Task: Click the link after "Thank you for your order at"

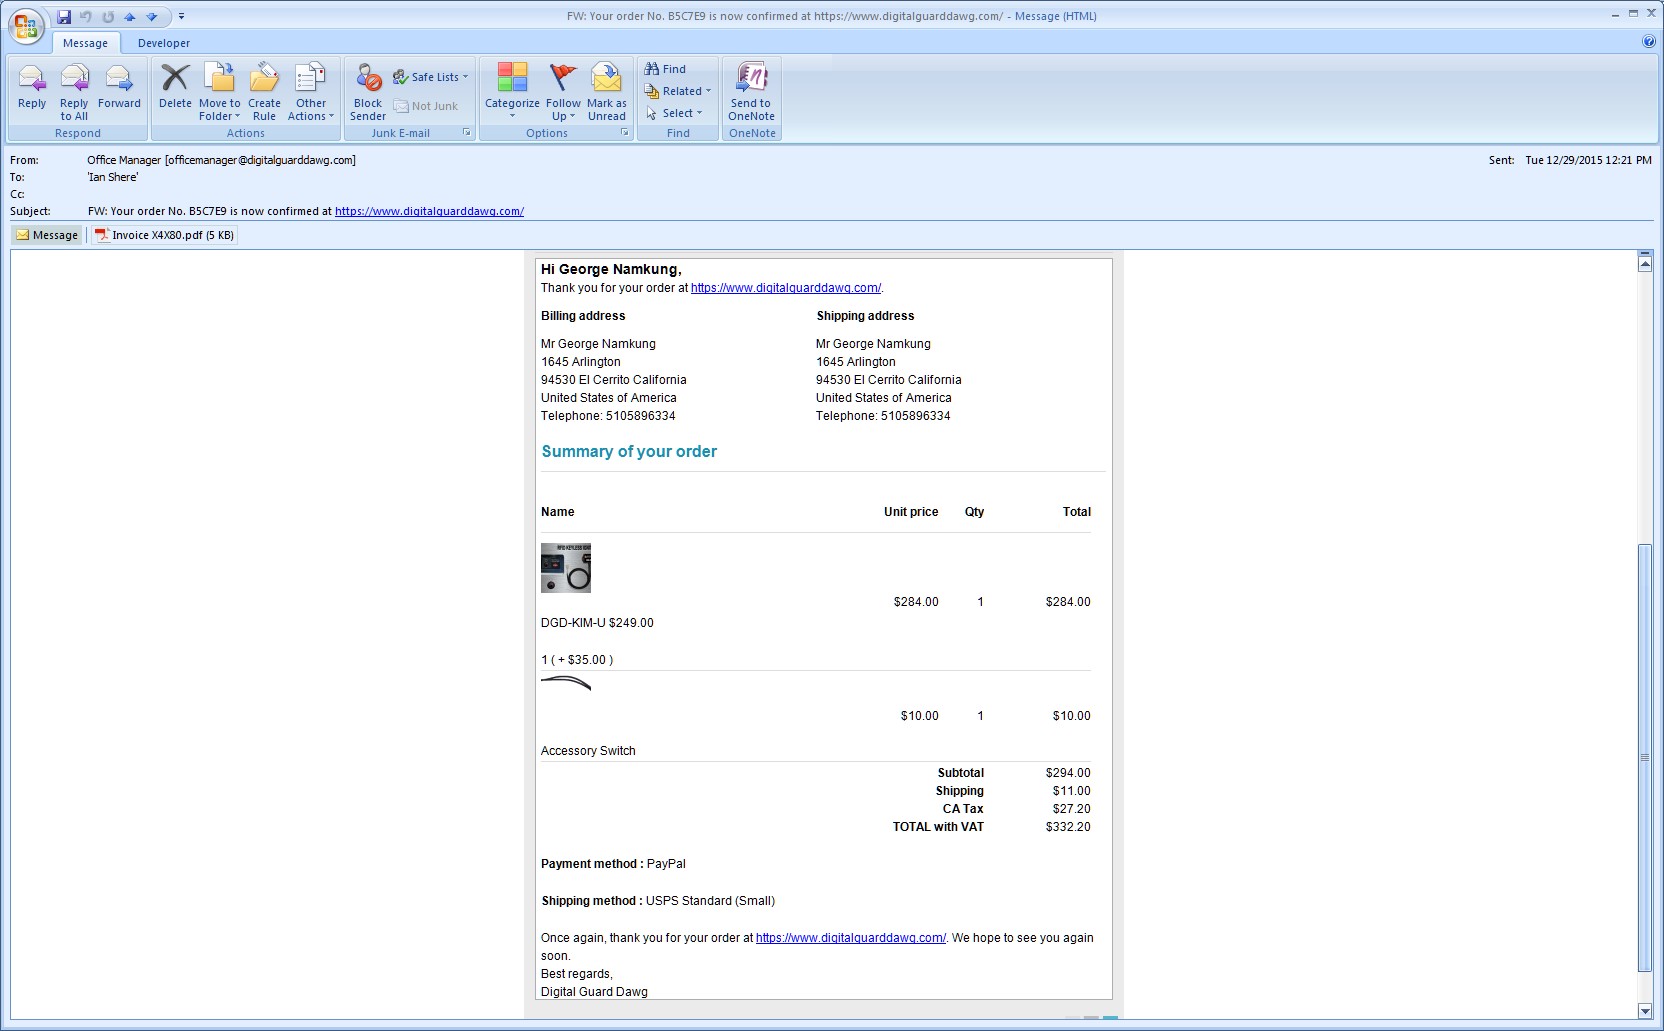Action: [786, 288]
